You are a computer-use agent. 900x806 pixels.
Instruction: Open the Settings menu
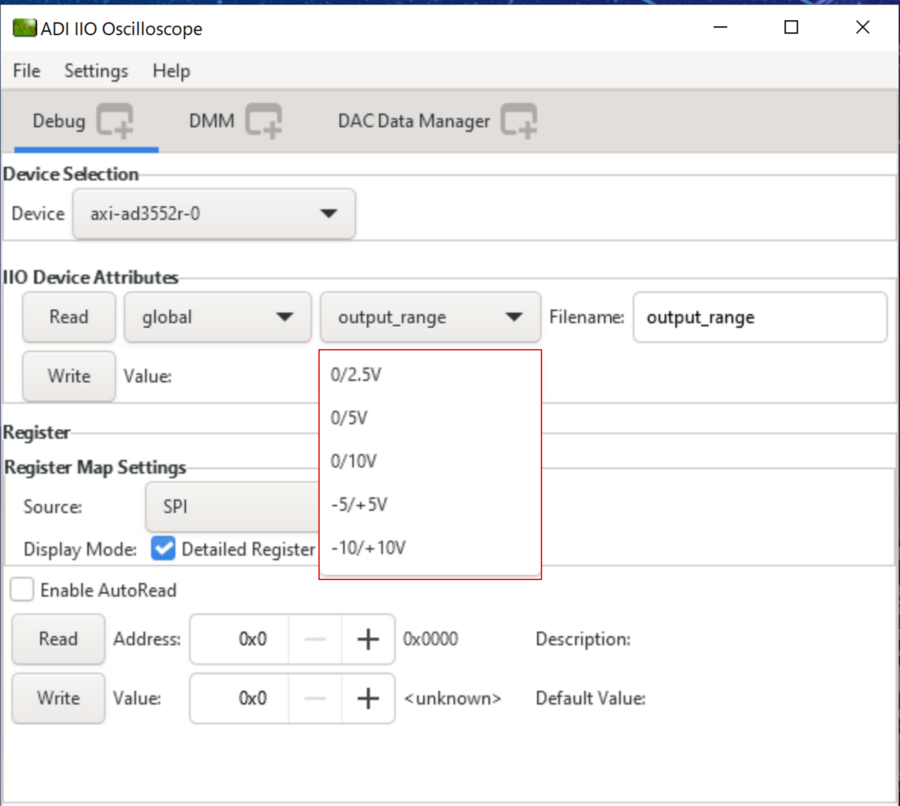pyautogui.click(x=95, y=71)
